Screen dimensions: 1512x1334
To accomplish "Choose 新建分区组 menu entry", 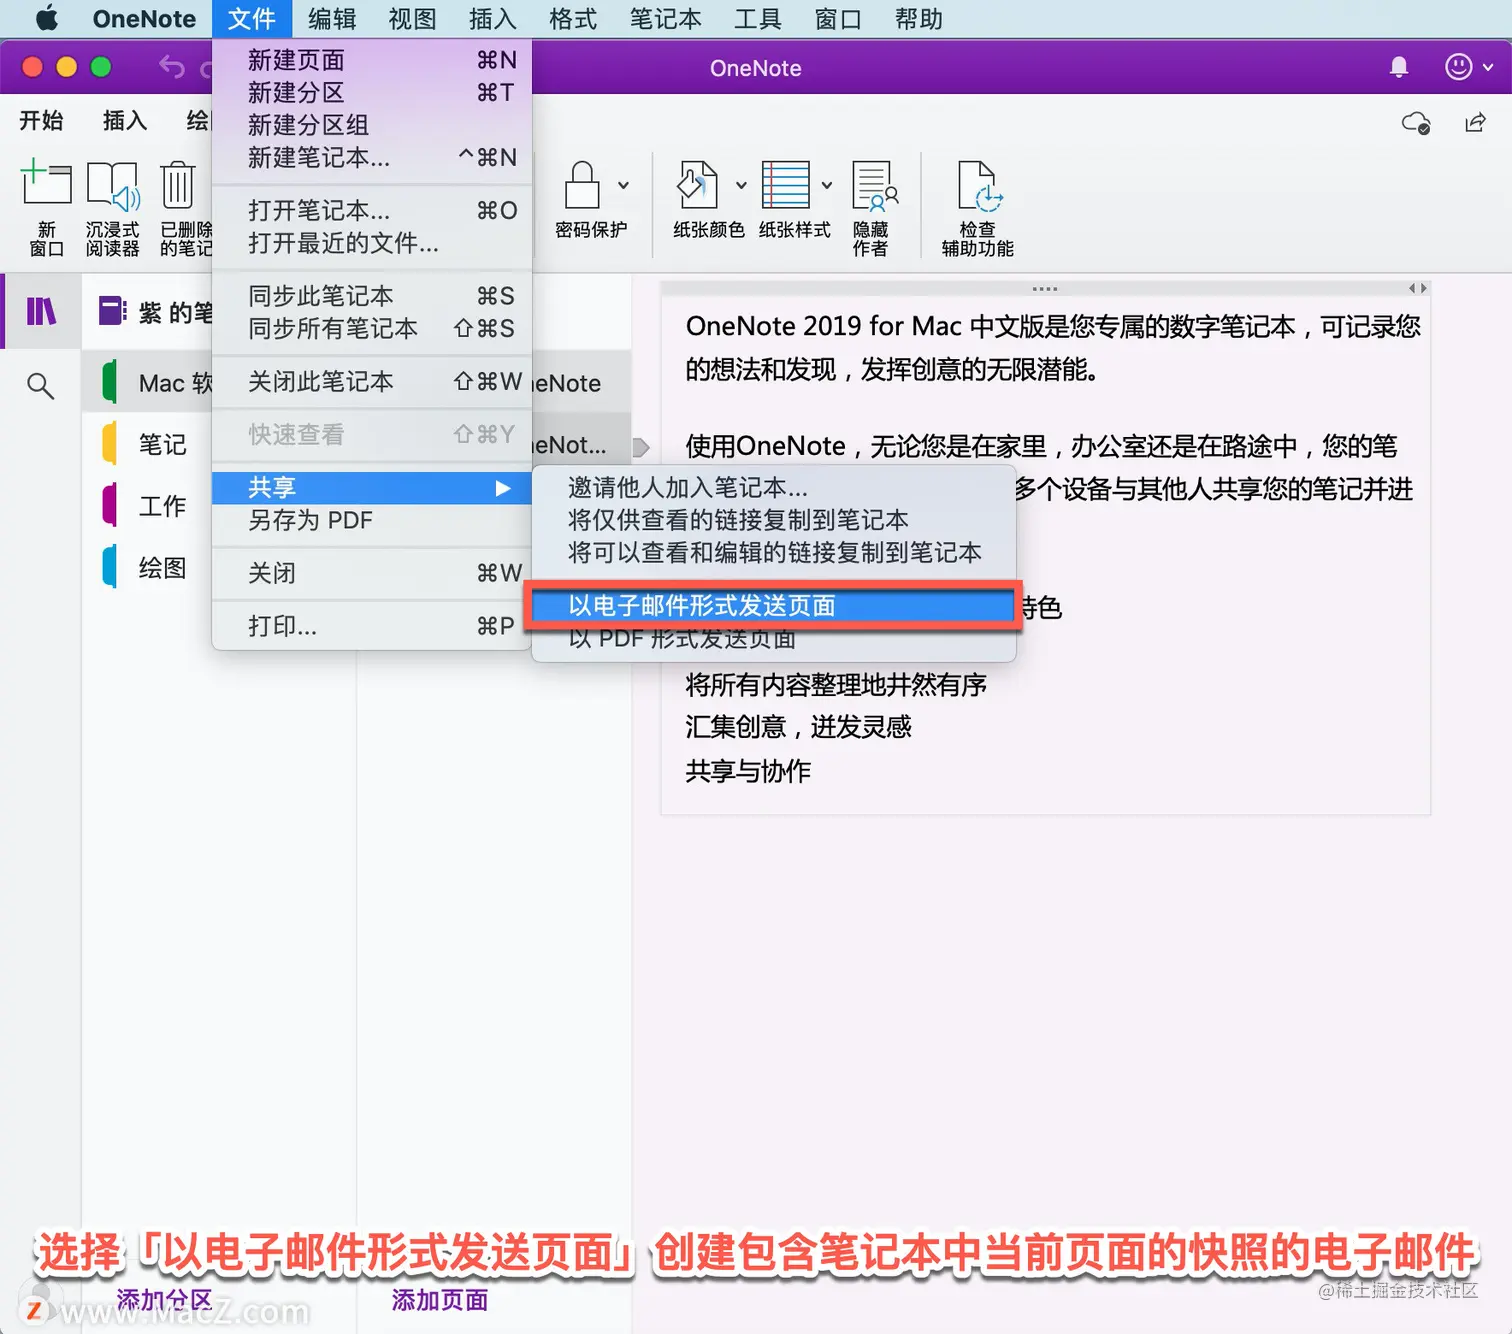I will pos(372,125).
